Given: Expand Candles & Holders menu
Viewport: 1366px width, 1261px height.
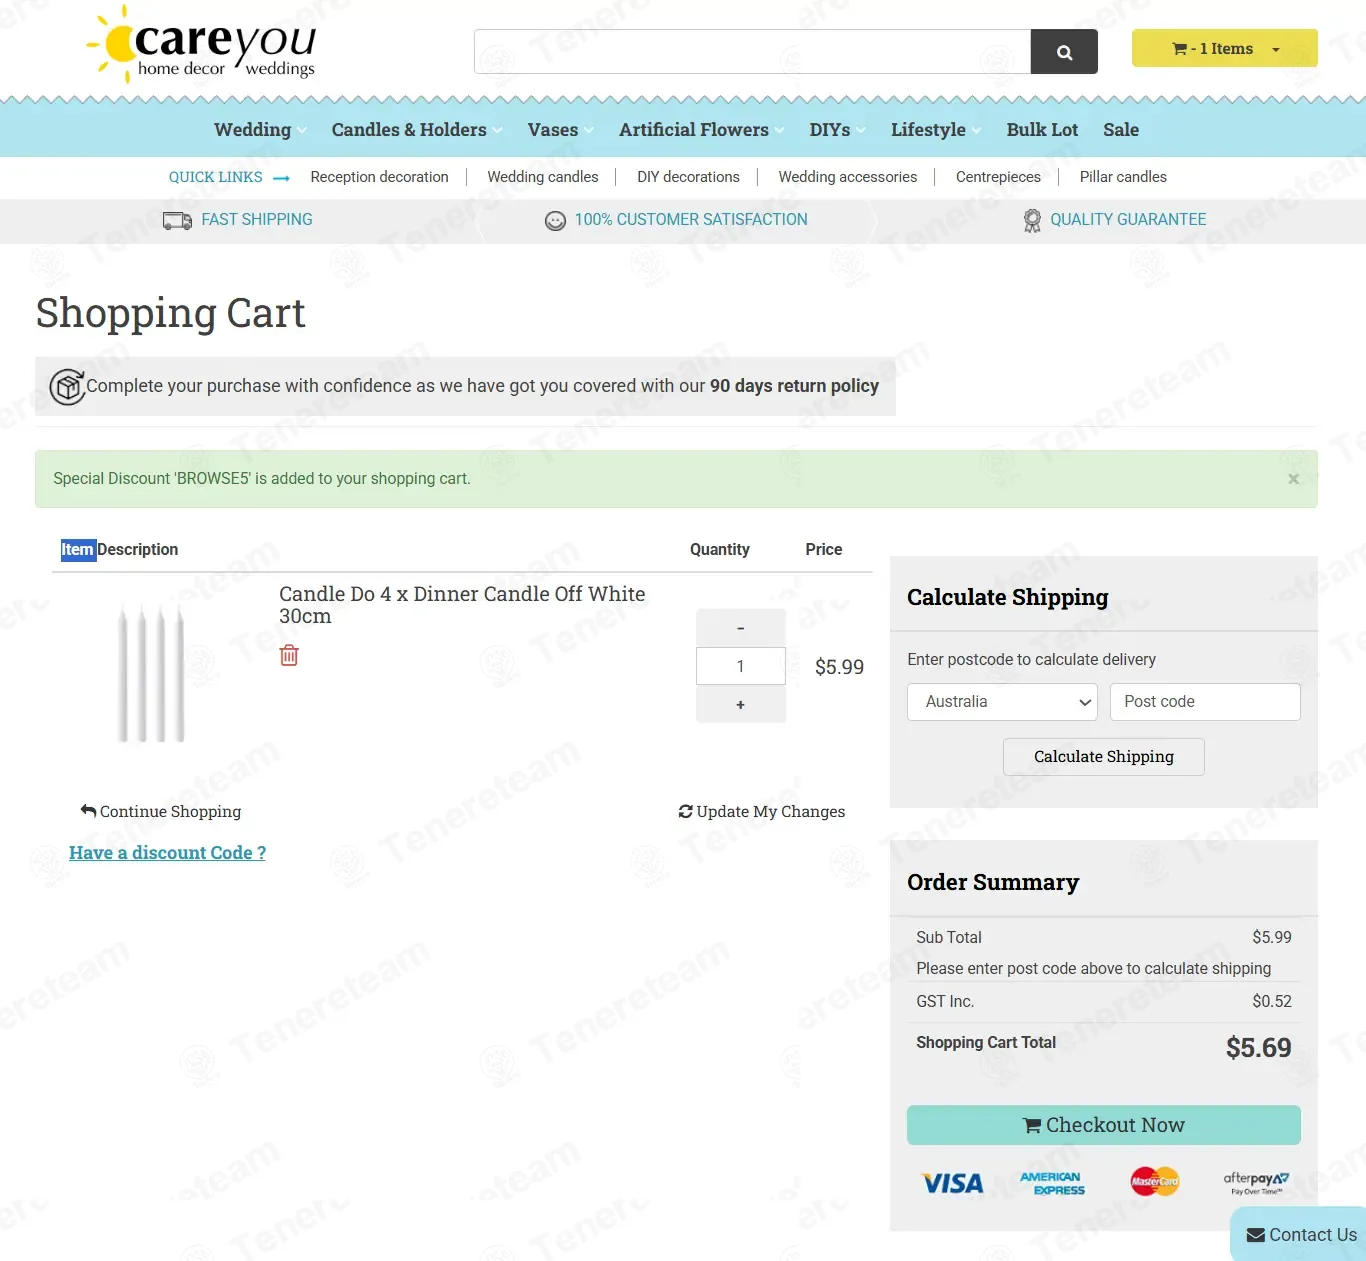Looking at the screenshot, I should (x=417, y=130).
